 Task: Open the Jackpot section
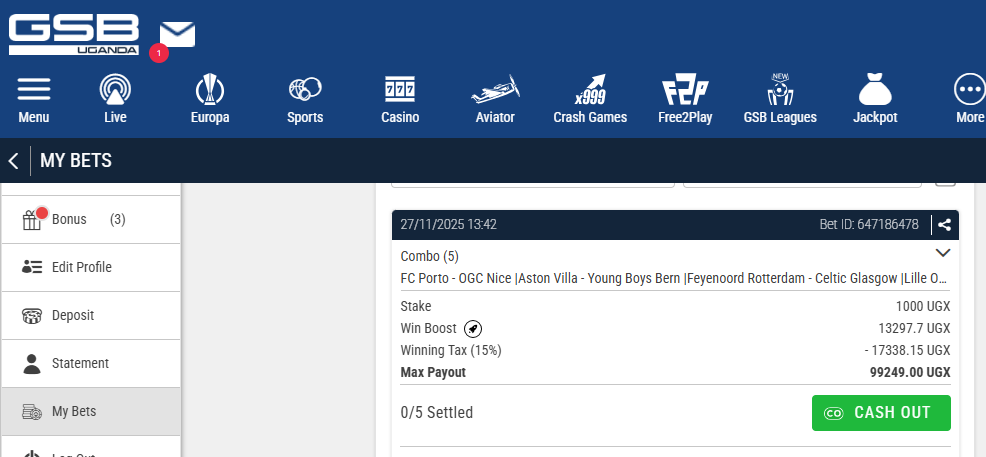[x=875, y=99]
